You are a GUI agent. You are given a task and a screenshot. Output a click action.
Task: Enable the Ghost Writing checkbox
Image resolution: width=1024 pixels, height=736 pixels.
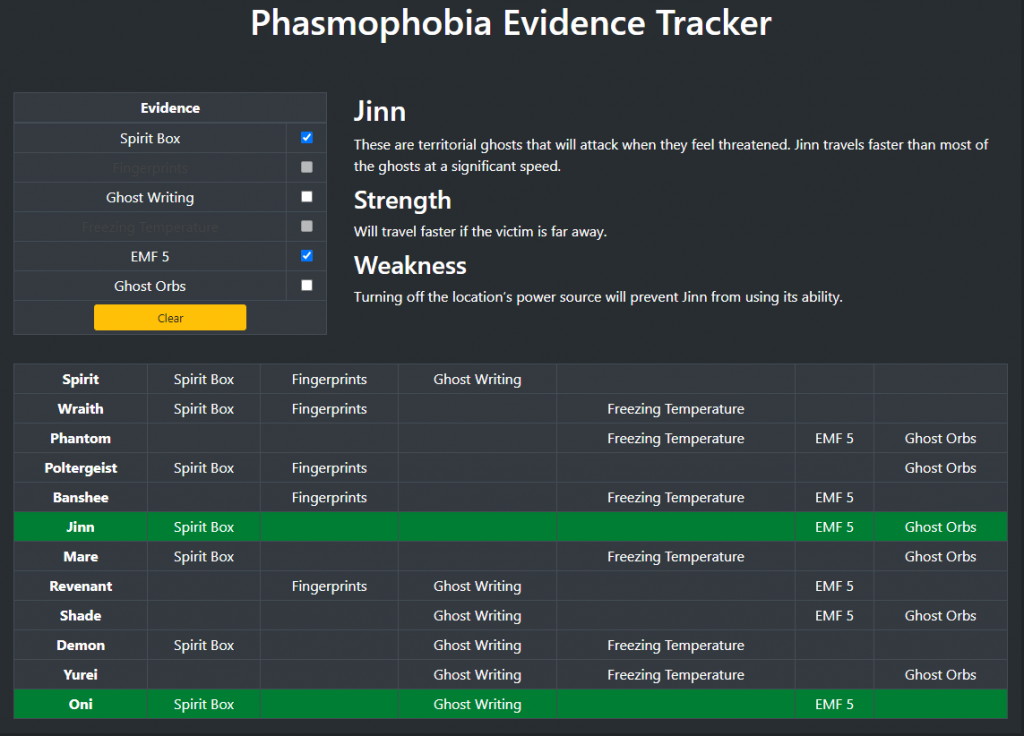(306, 196)
